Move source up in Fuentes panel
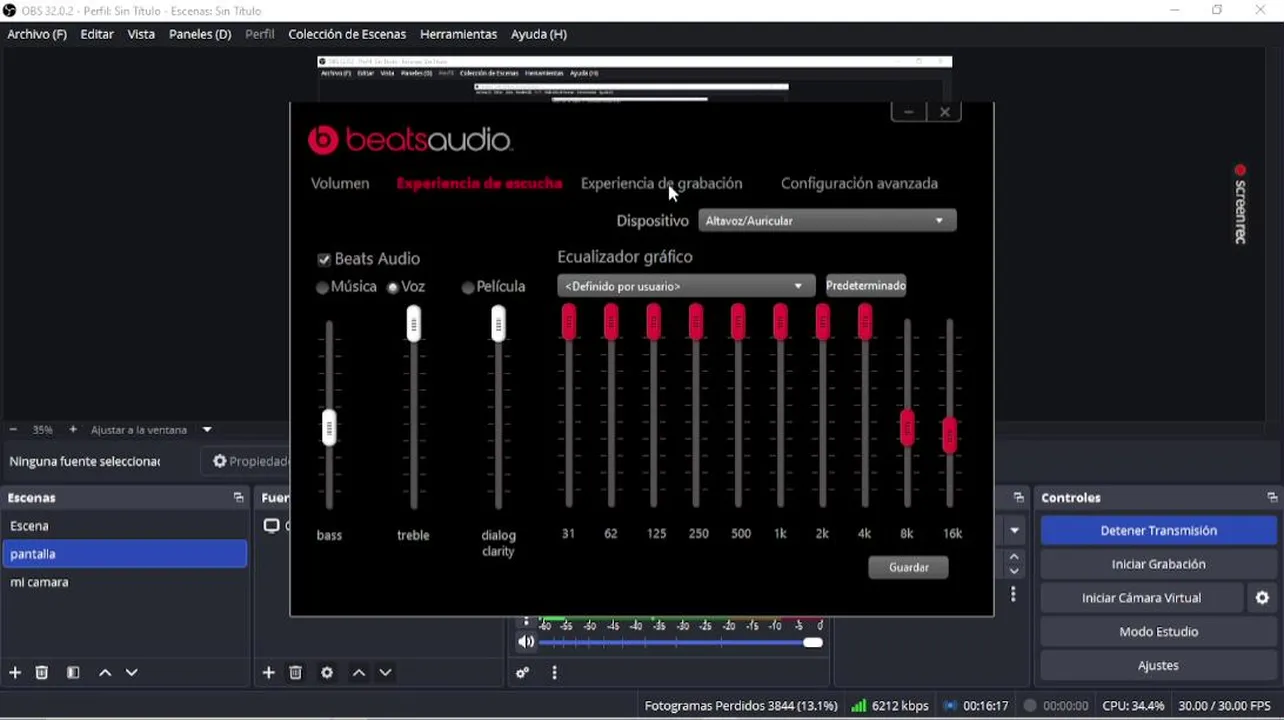The height and width of the screenshot is (720, 1284). (359, 673)
